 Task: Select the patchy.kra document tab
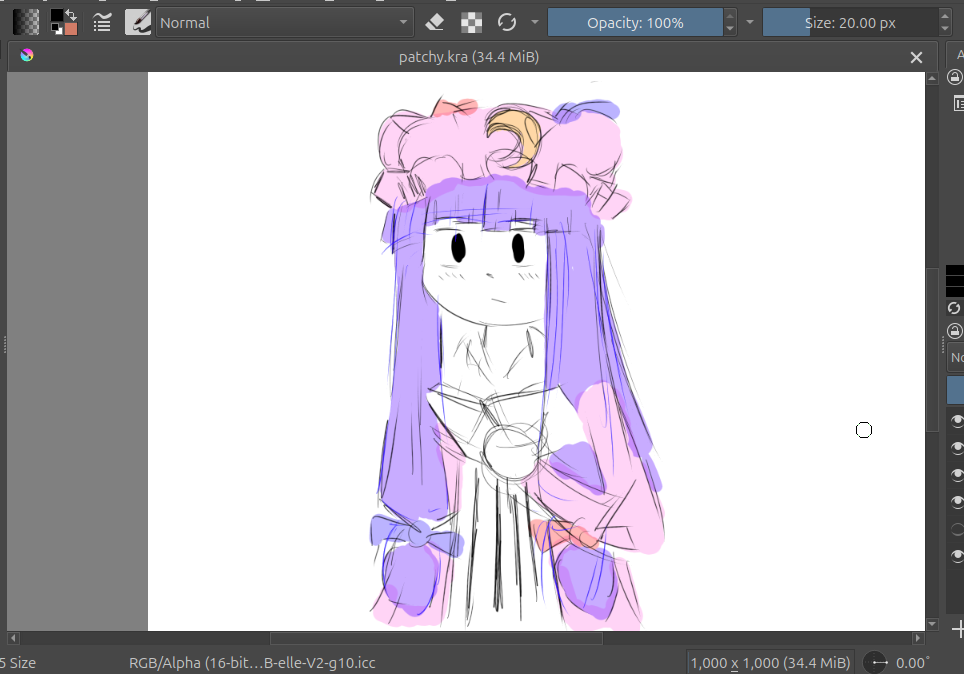point(468,57)
